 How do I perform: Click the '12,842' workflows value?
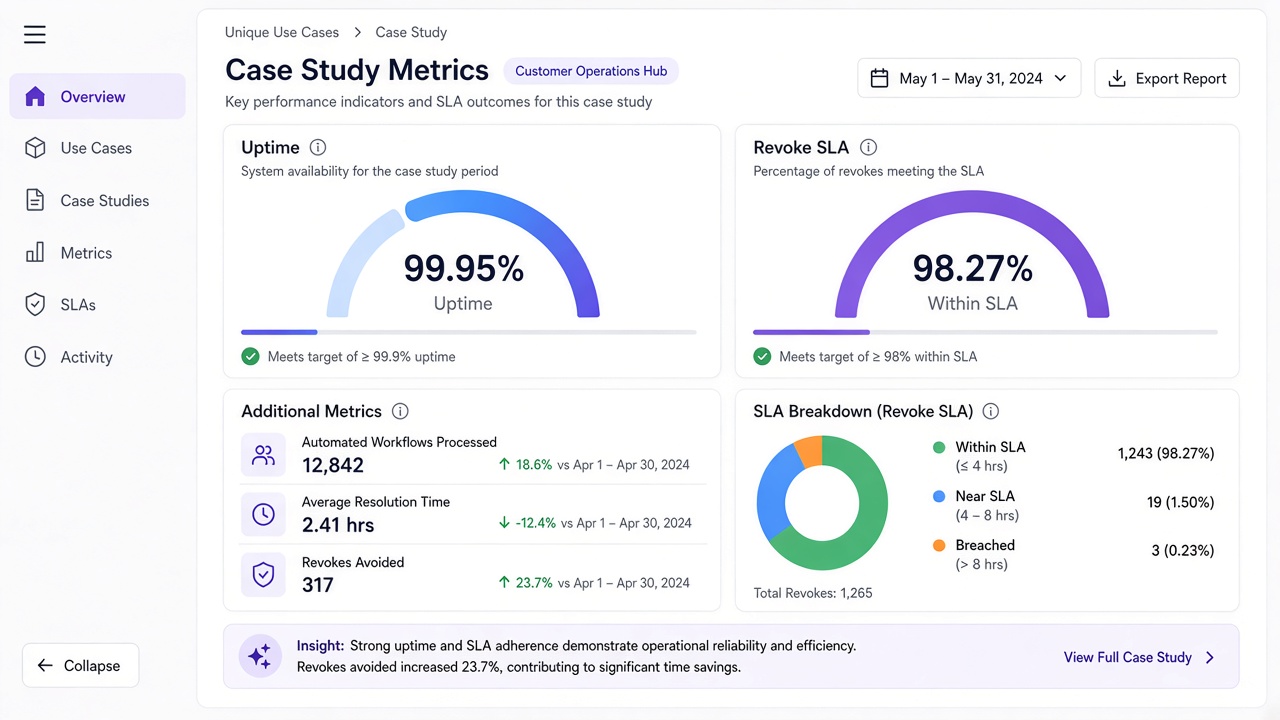tap(333, 465)
